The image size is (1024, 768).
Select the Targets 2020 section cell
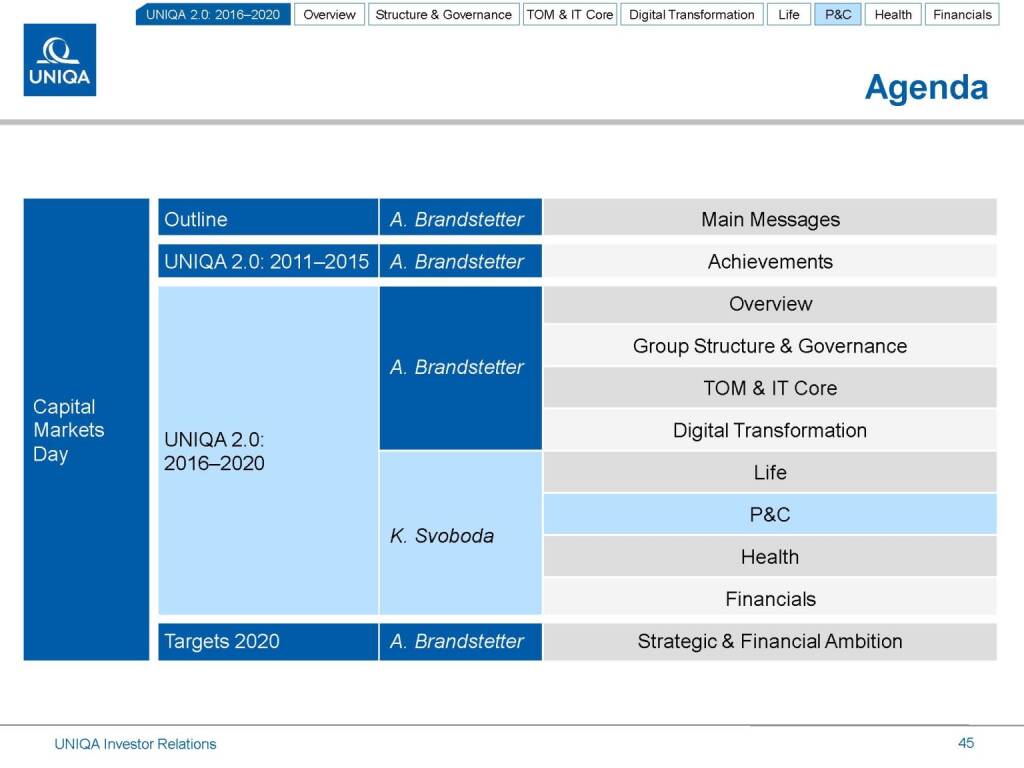point(267,641)
